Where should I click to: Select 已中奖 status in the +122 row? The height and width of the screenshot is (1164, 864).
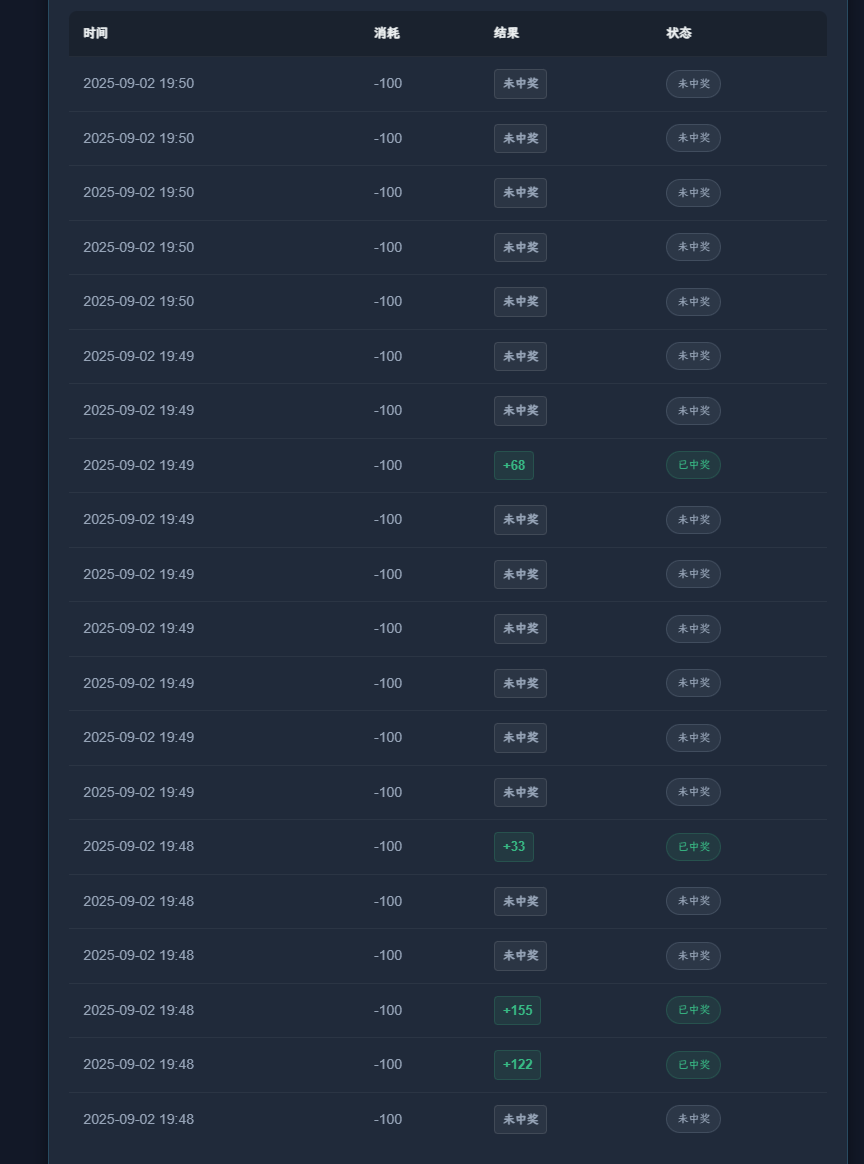pyautogui.click(x=693, y=1065)
